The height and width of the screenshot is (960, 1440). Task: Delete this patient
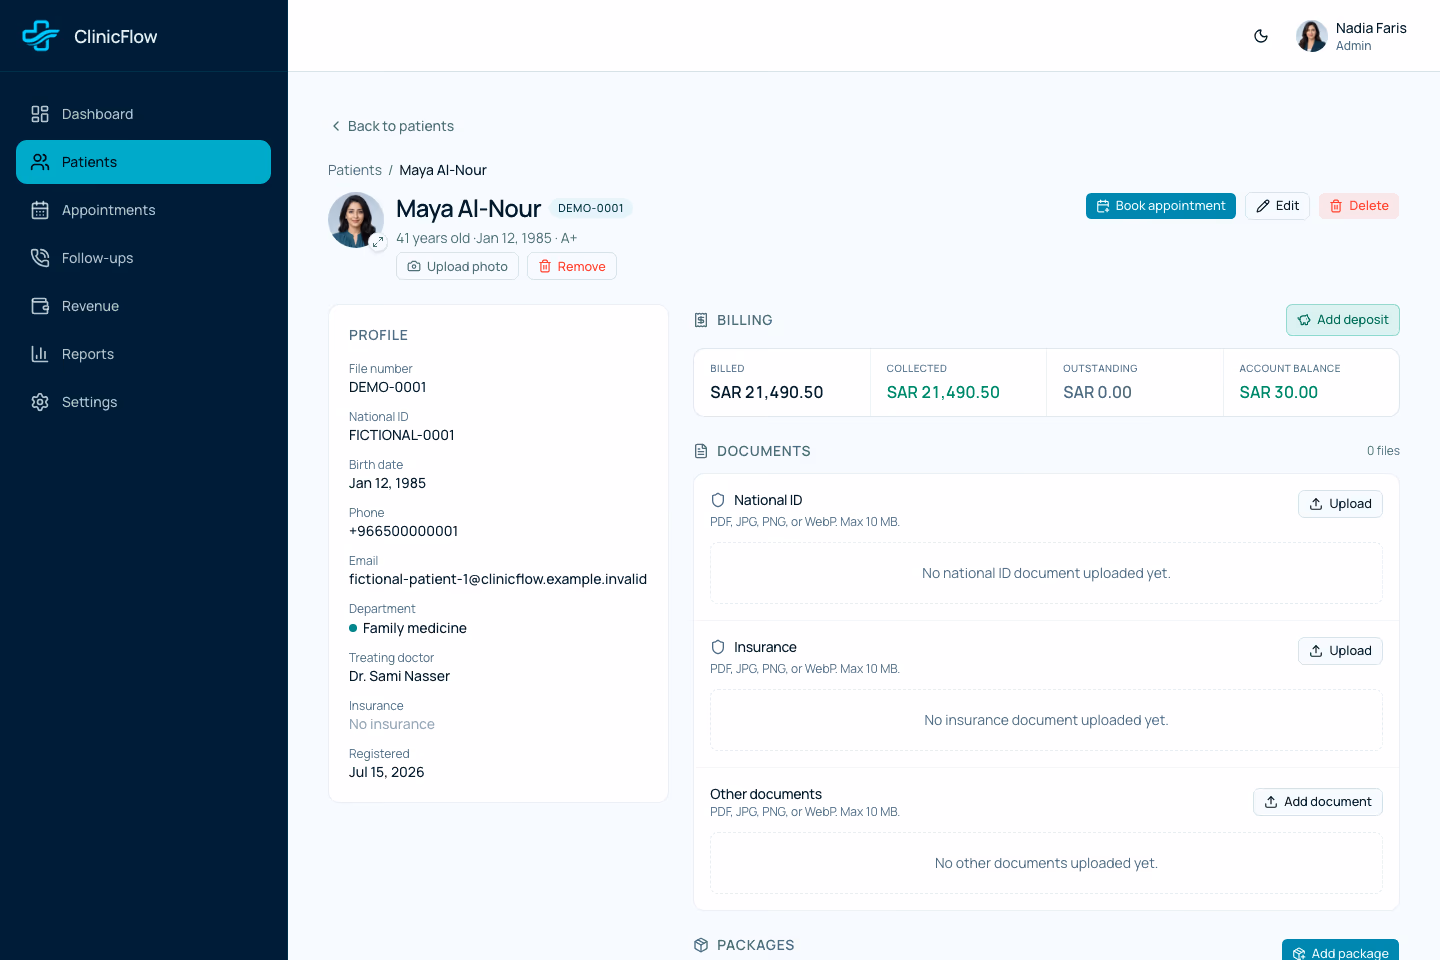pyautogui.click(x=1359, y=206)
